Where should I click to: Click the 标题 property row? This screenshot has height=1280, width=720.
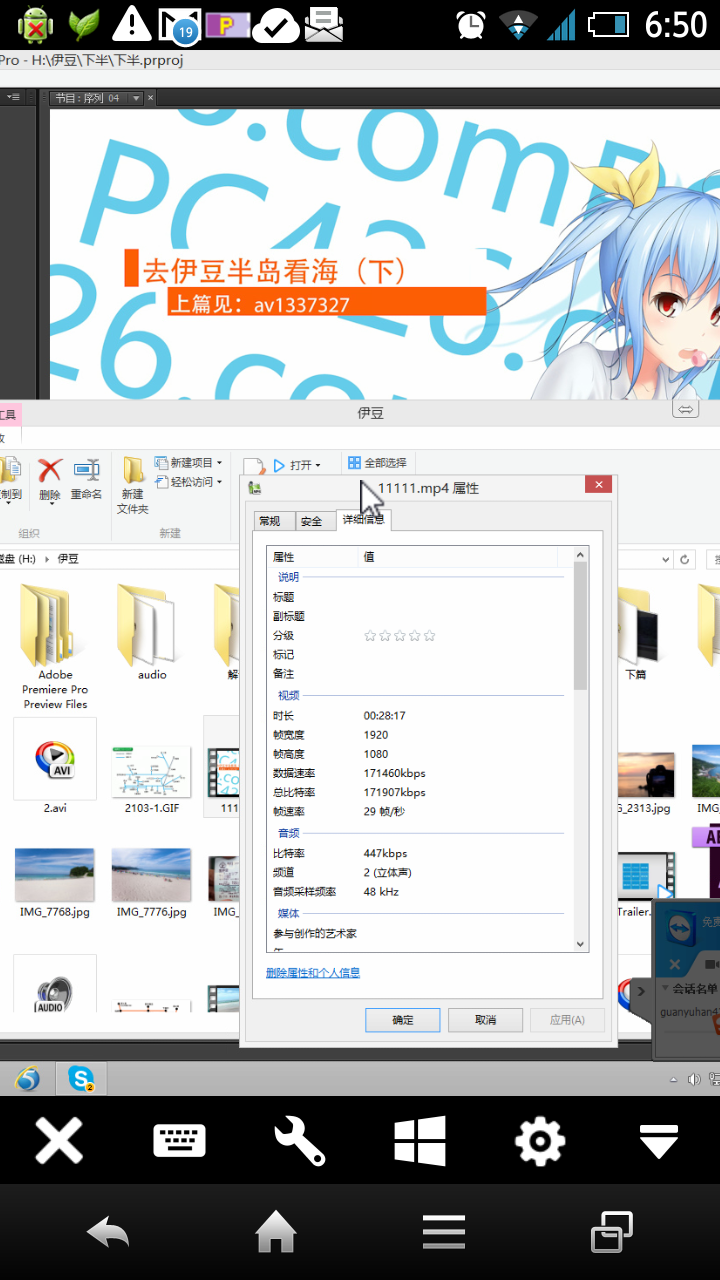pos(420,597)
